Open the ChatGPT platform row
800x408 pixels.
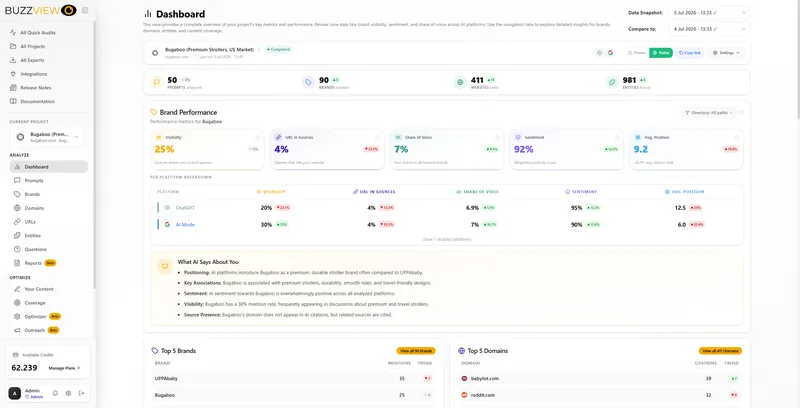[x=447, y=208]
